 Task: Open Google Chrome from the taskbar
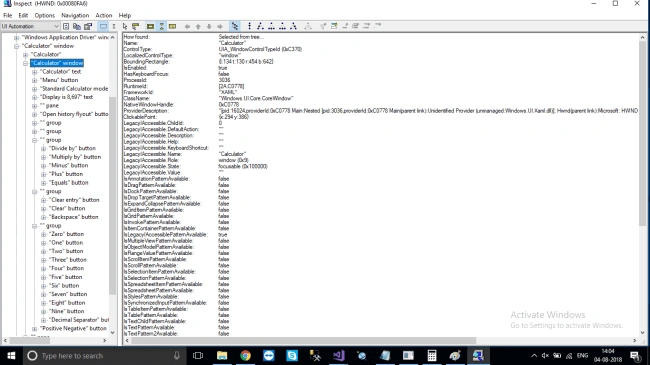coord(245,356)
